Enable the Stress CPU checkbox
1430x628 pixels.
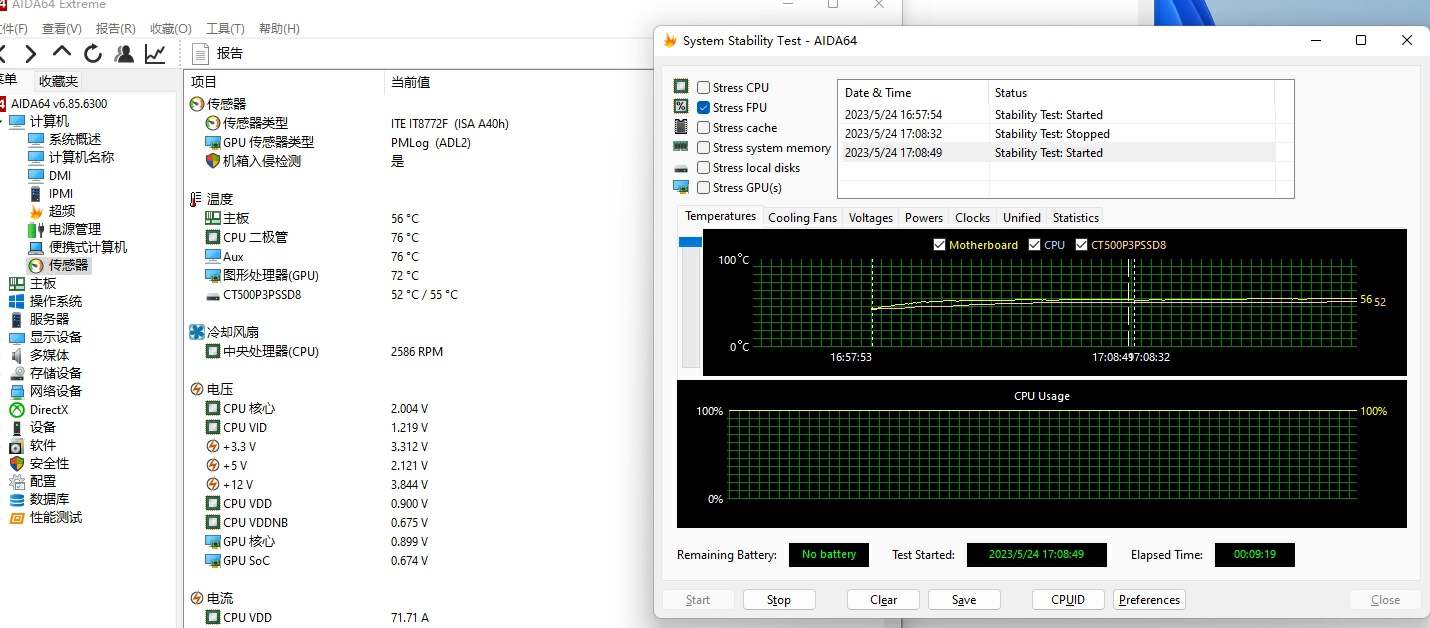tap(704, 88)
